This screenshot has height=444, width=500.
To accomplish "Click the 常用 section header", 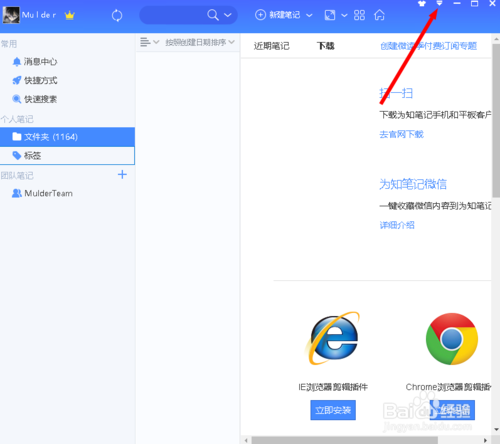I will tap(9, 44).
